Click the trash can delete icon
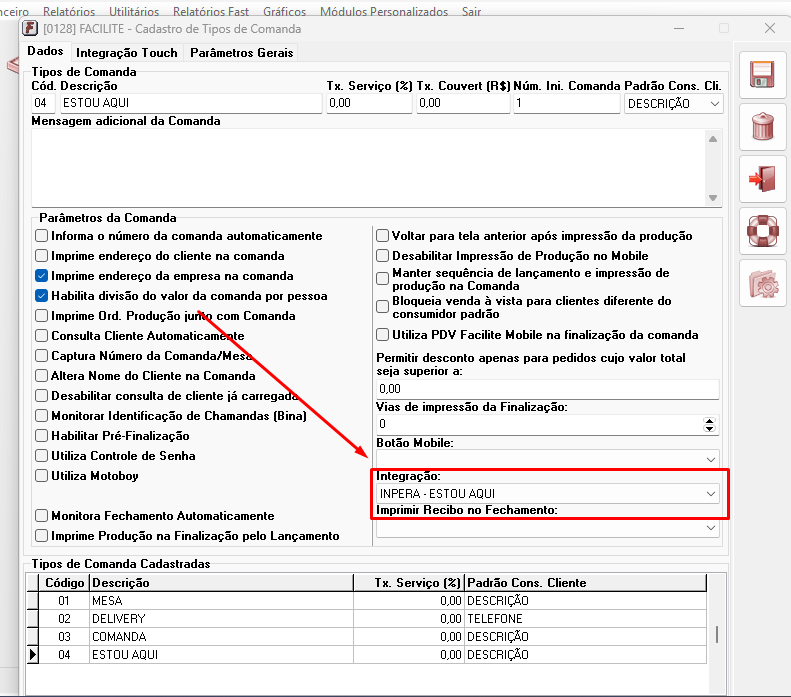 point(762,127)
